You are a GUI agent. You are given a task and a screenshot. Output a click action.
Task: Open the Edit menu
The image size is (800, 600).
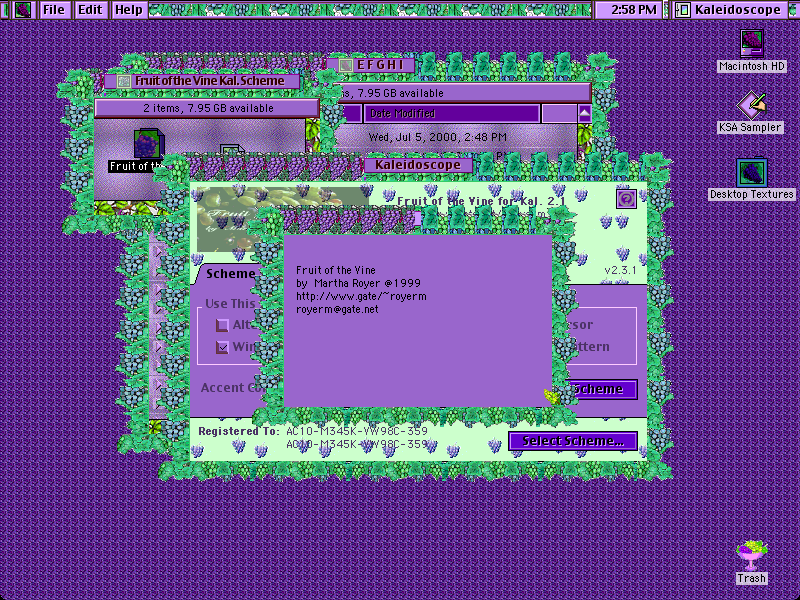click(90, 10)
